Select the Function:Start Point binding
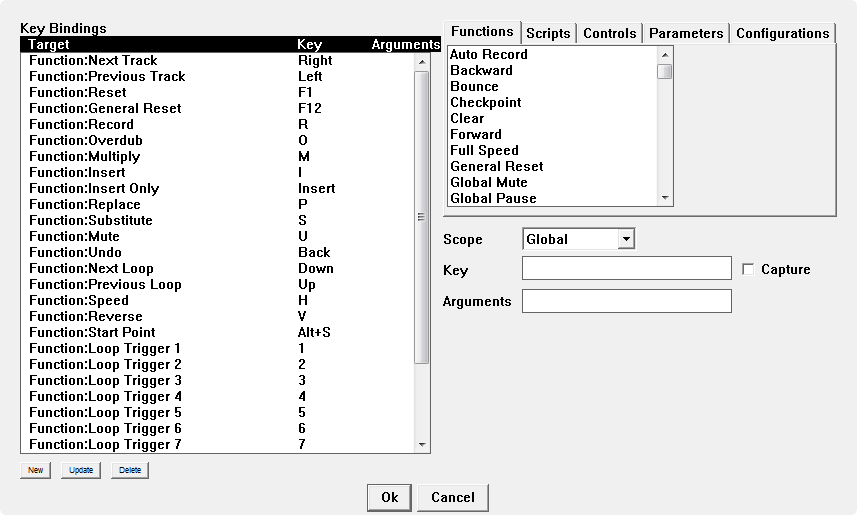The width and height of the screenshot is (857, 515). tap(218, 332)
